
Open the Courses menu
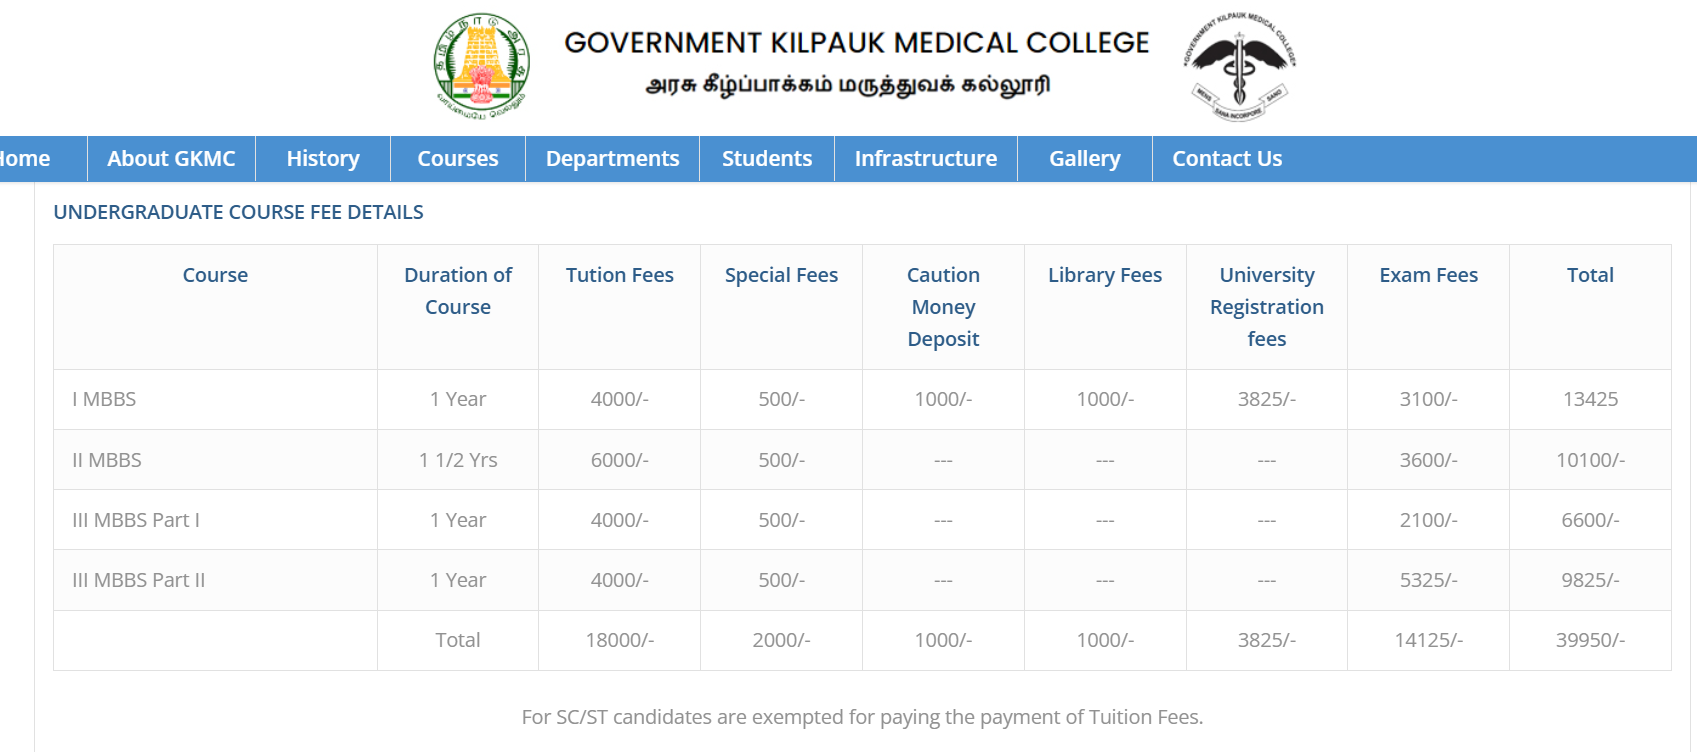(457, 159)
